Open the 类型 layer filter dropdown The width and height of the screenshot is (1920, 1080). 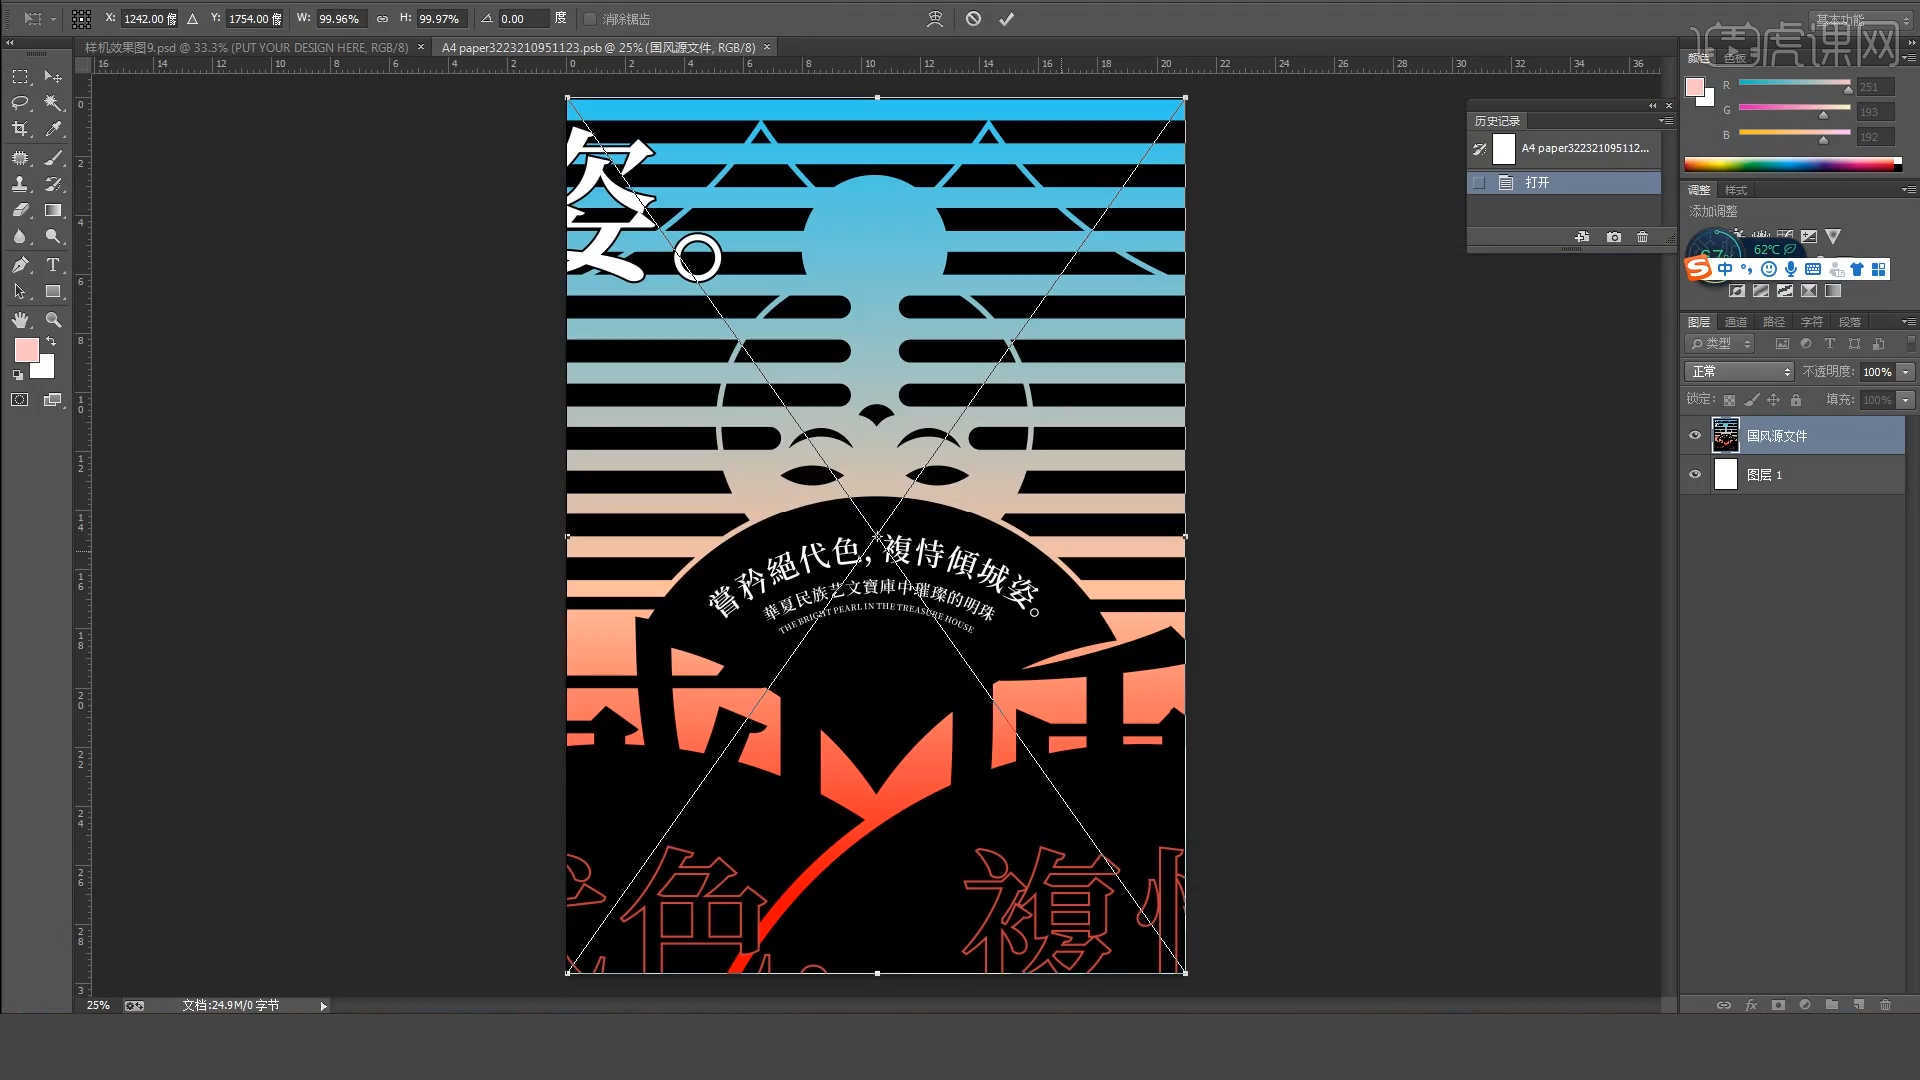(1720, 343)
